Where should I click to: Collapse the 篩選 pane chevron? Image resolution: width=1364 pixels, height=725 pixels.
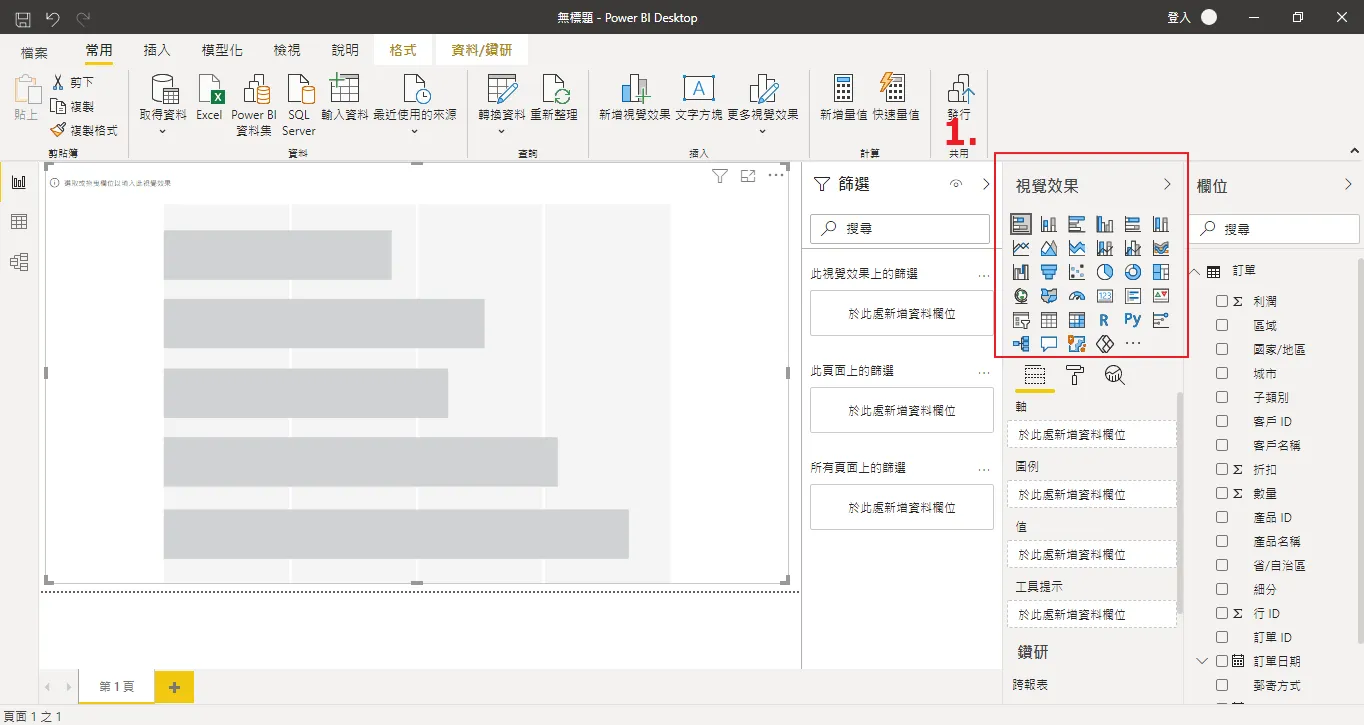tap(986, 184)
